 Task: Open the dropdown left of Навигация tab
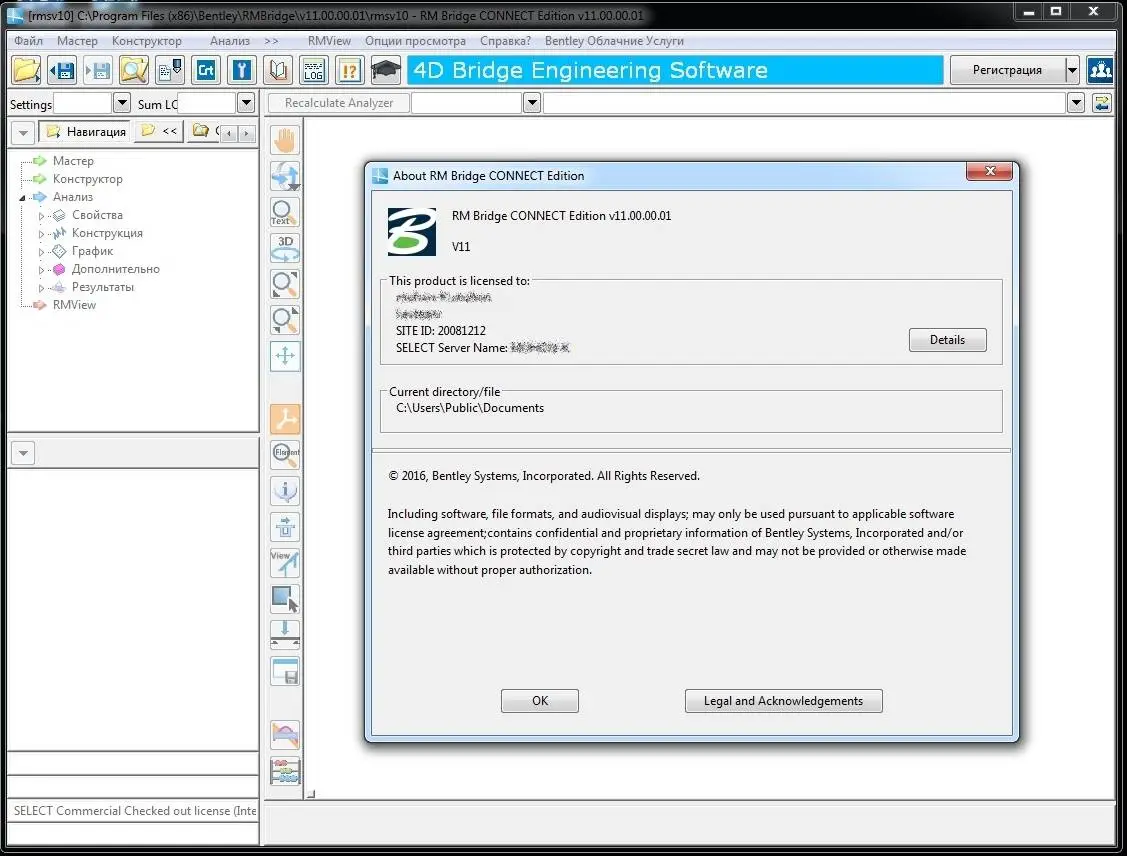click(x=24, y=132)
